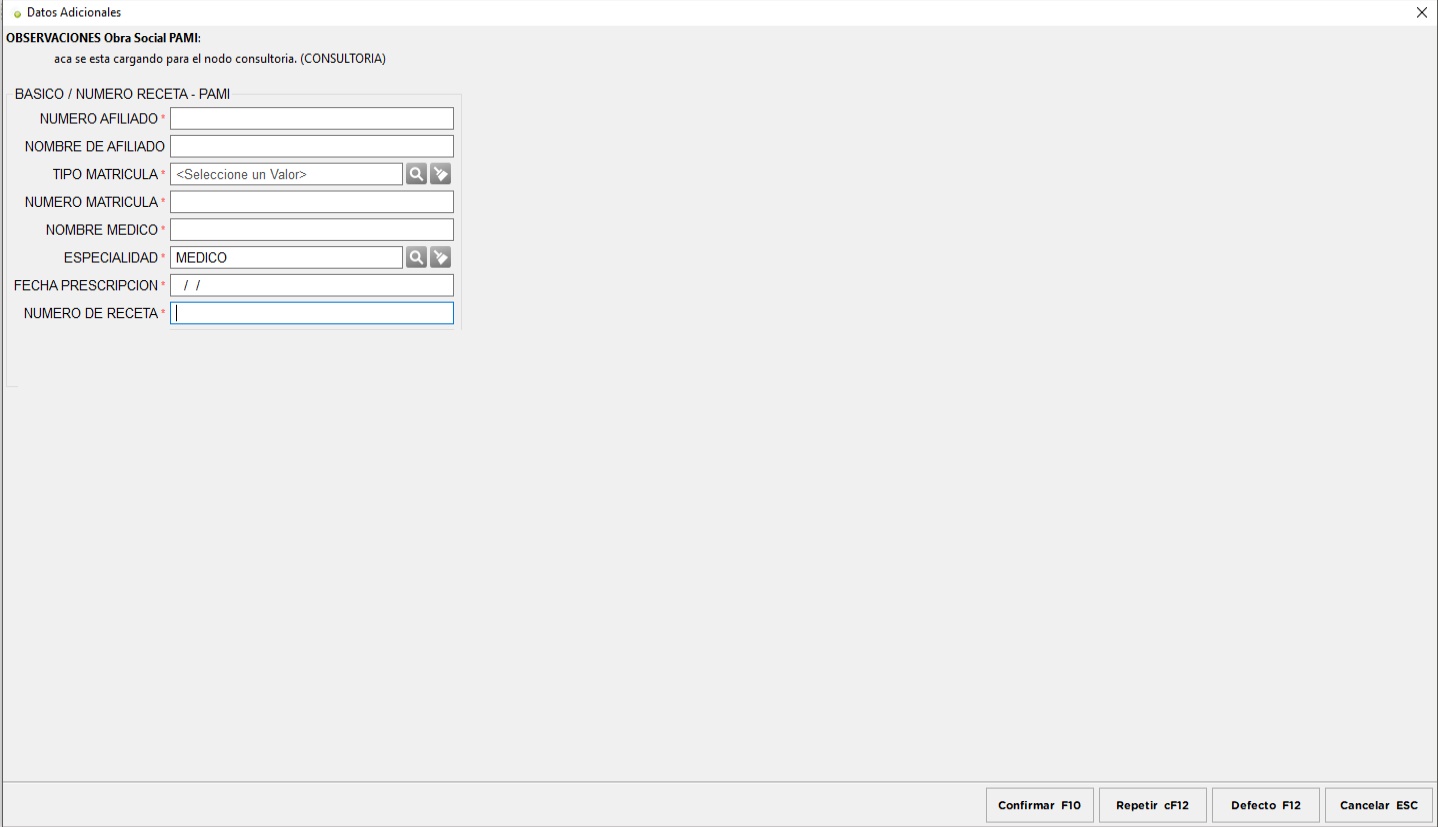Focus the NUMERO AFILIADO input field
This screenshot has width=1438, height=827.
pos(312,119)
